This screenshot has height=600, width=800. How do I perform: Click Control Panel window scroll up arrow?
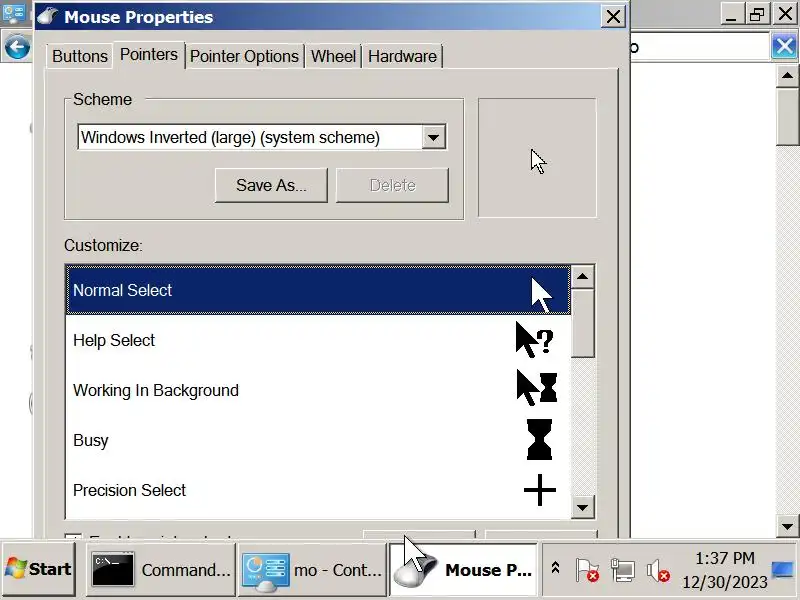click(x=787, y=76)
